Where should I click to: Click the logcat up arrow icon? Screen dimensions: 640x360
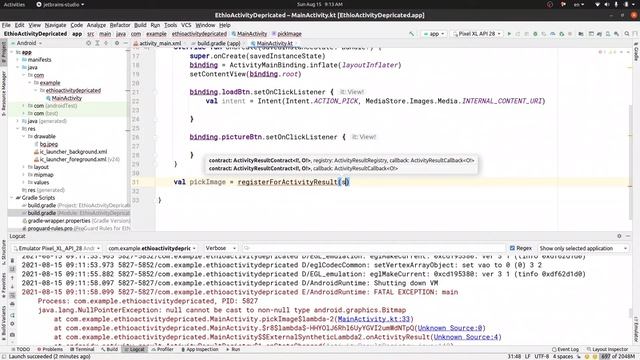pyautogui.click(x=12, y=278)
